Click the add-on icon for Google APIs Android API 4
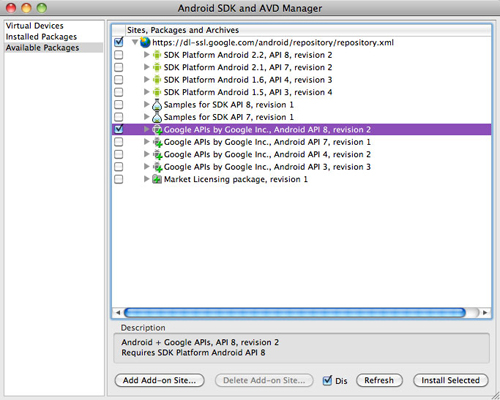Screen dimensions: 500x400 [157, 155]
